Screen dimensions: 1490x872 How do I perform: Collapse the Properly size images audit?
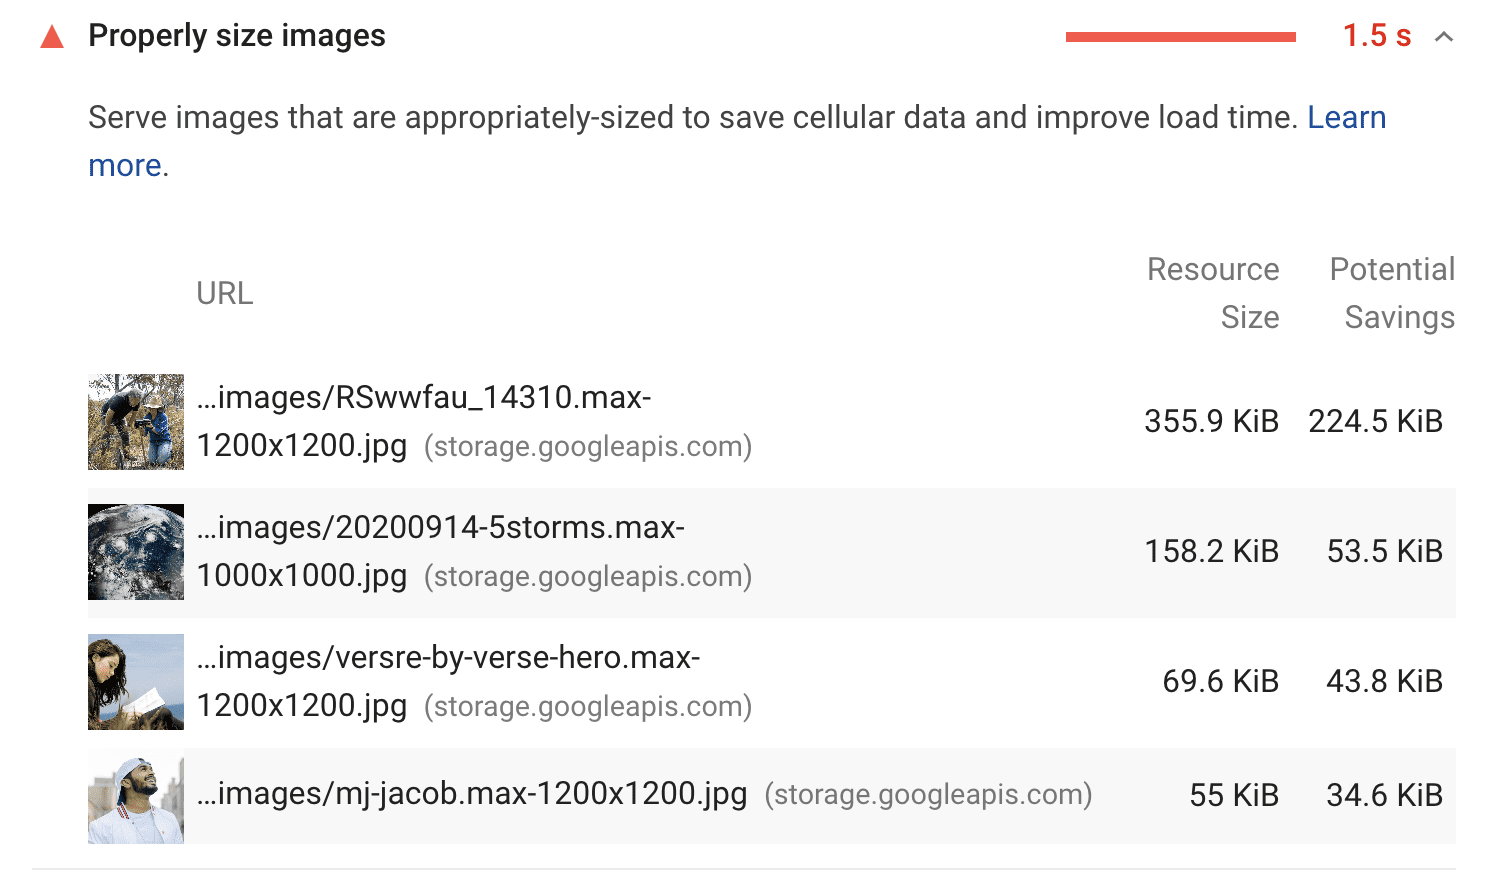[1444, 36]
